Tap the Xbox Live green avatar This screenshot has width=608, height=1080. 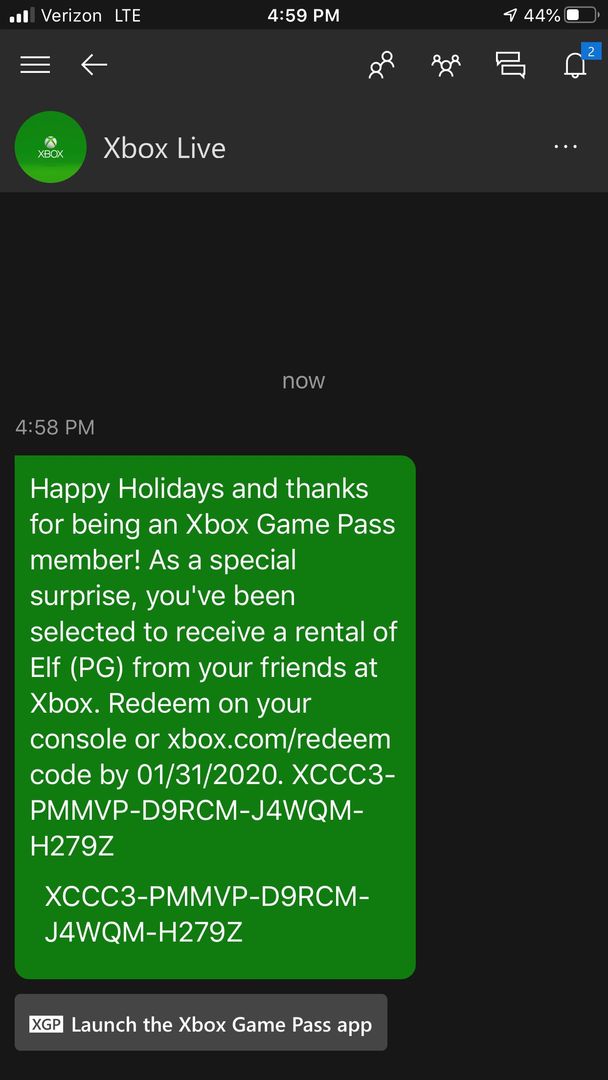tap(50, 147)
